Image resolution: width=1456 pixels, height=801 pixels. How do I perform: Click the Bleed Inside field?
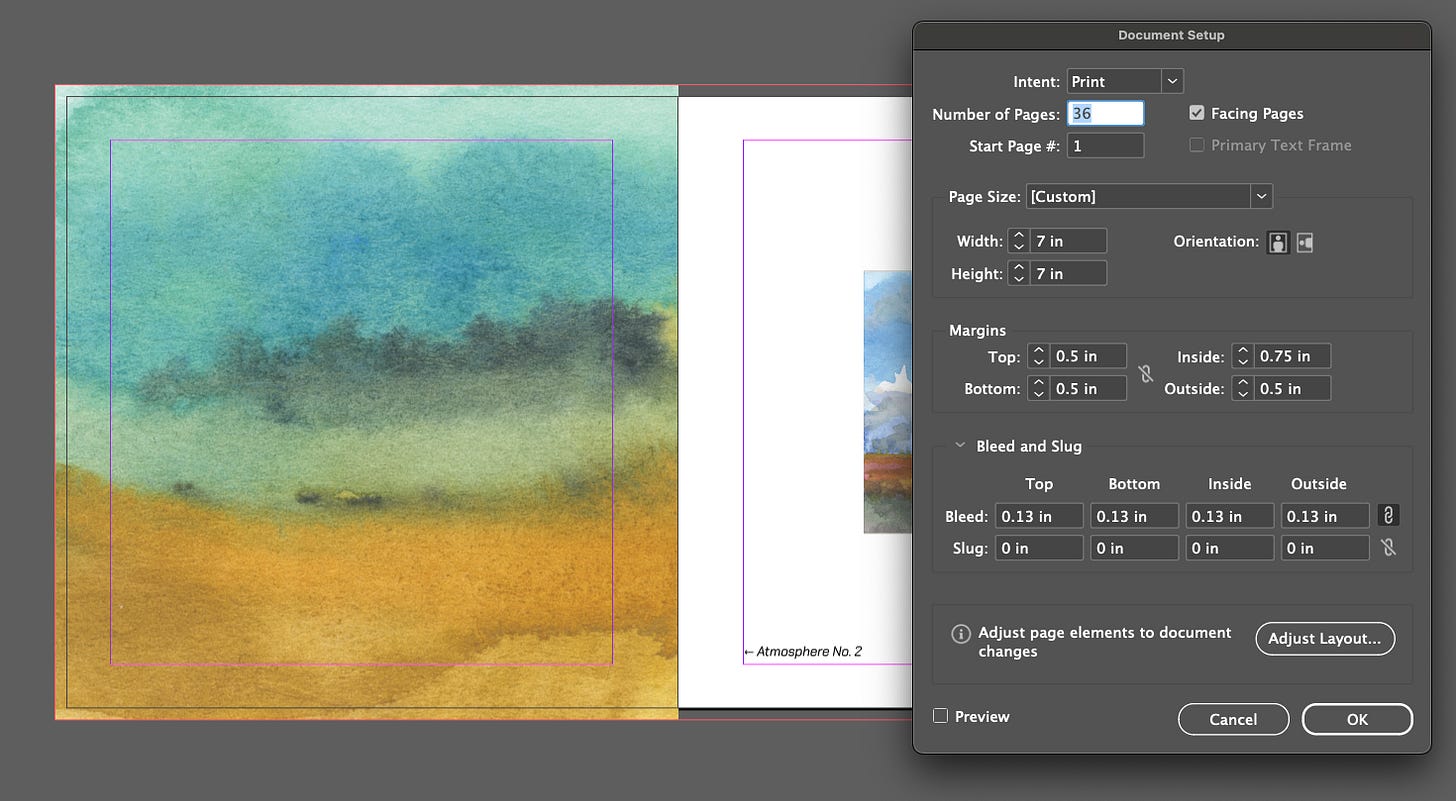coord(1230,516)
